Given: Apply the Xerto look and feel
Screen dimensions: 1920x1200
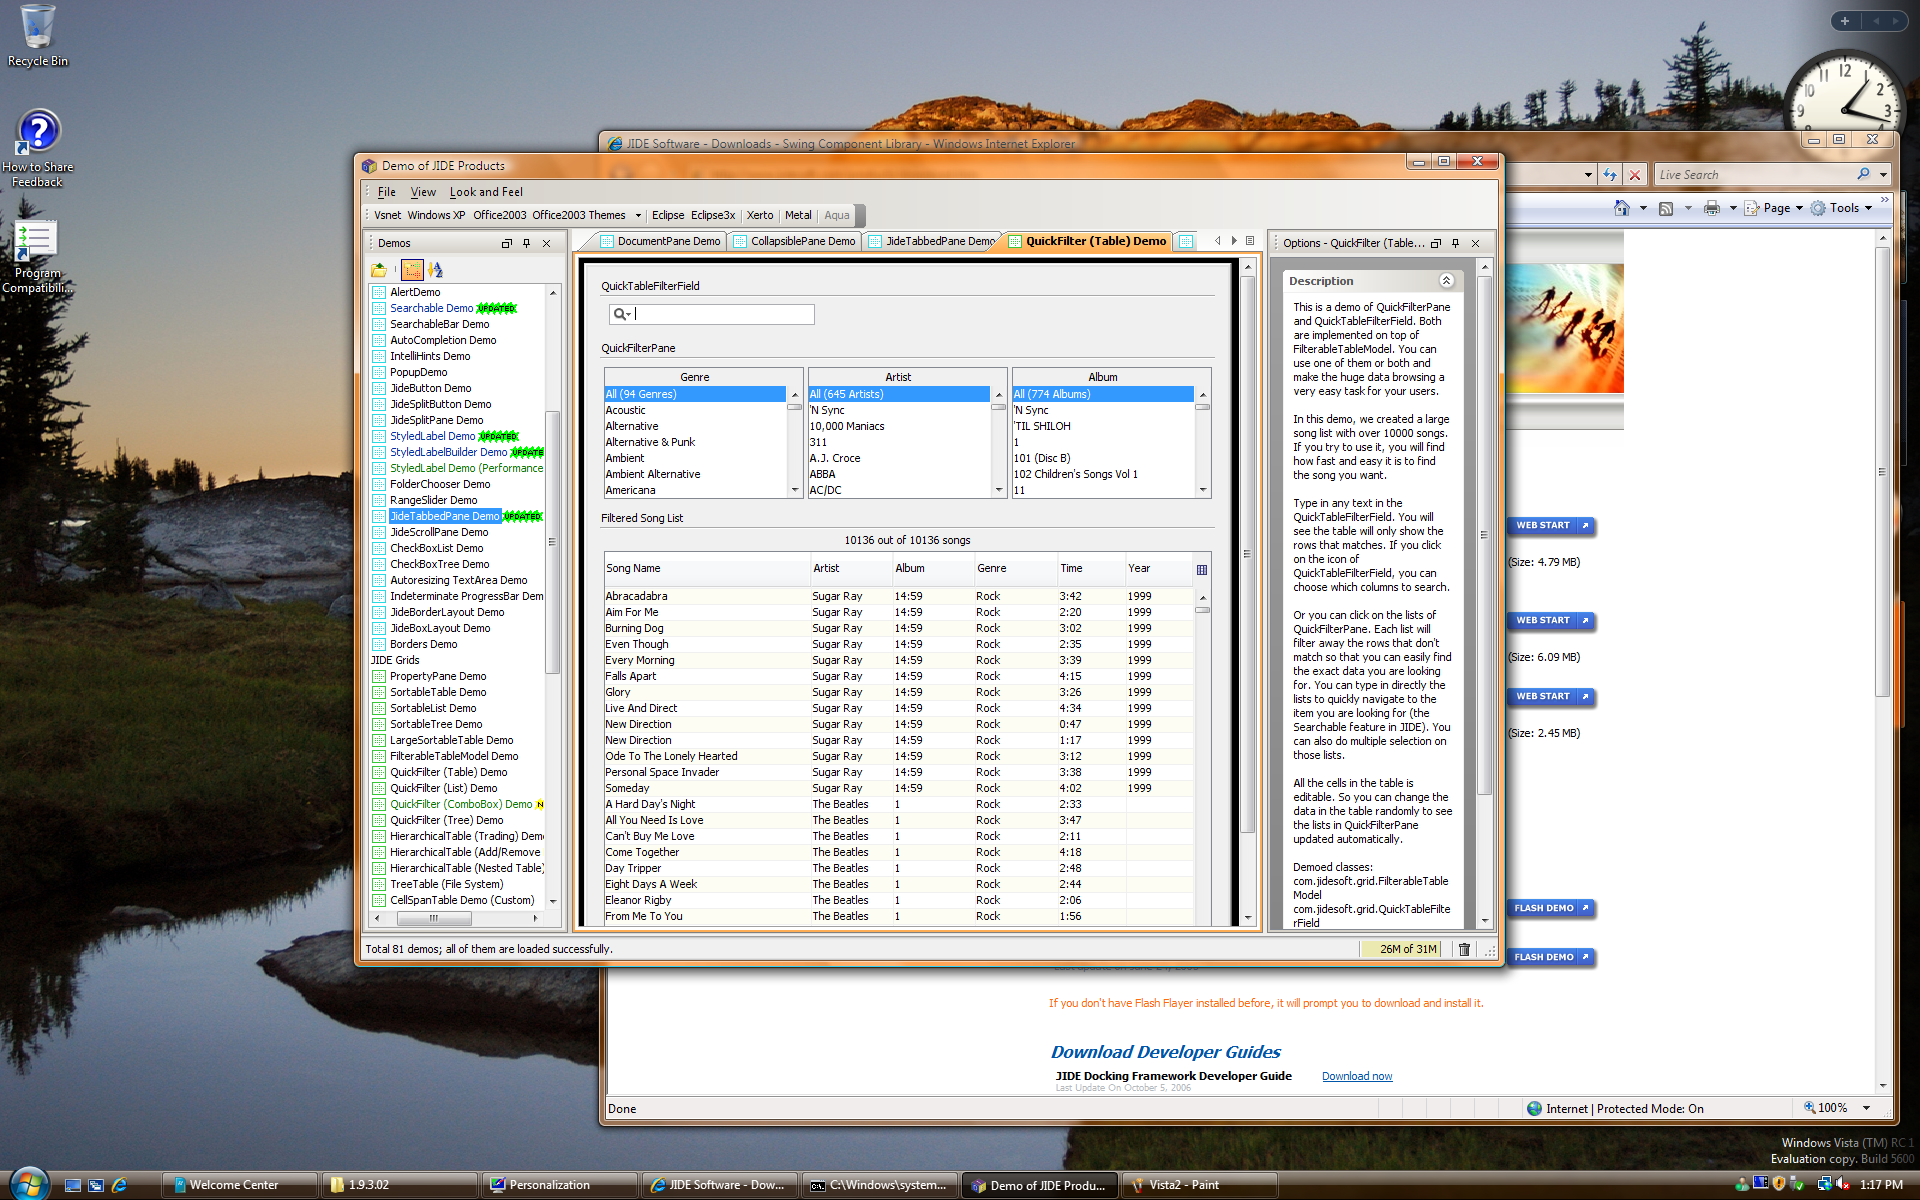Looking at the screenshot, I should click(x=760, y=215).
